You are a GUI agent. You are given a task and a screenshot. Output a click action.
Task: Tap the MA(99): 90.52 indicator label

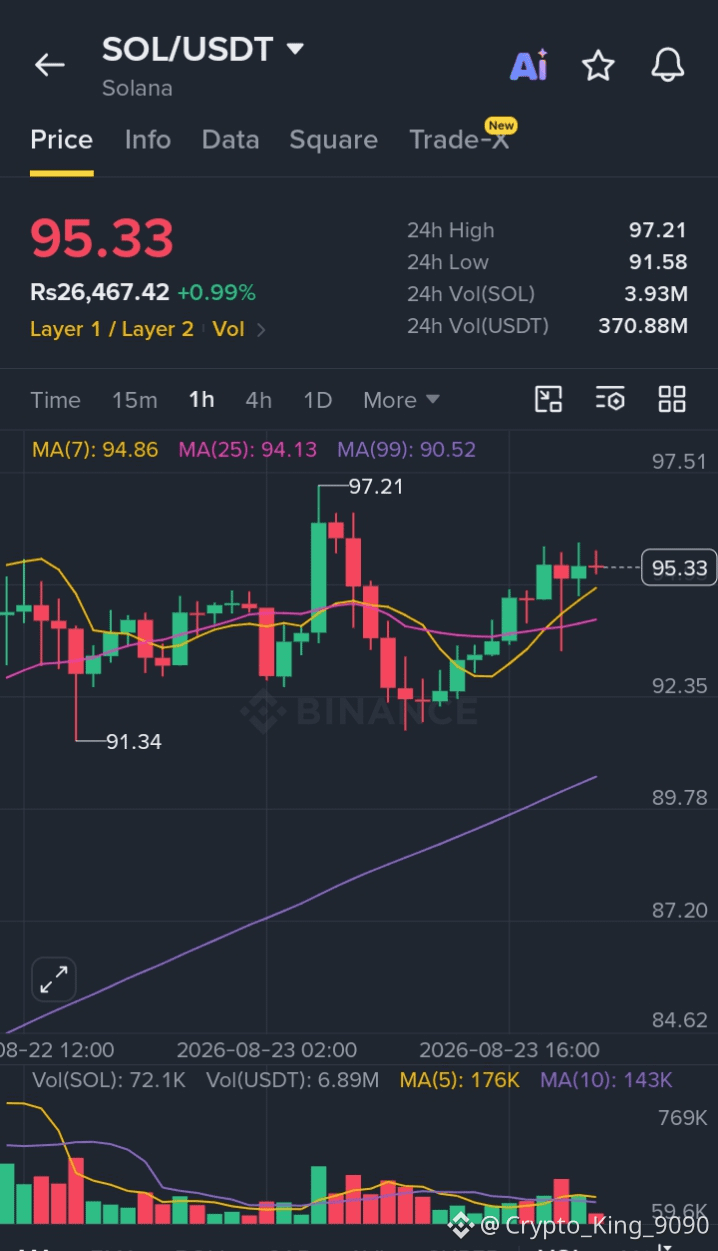[x=406, y=449]
